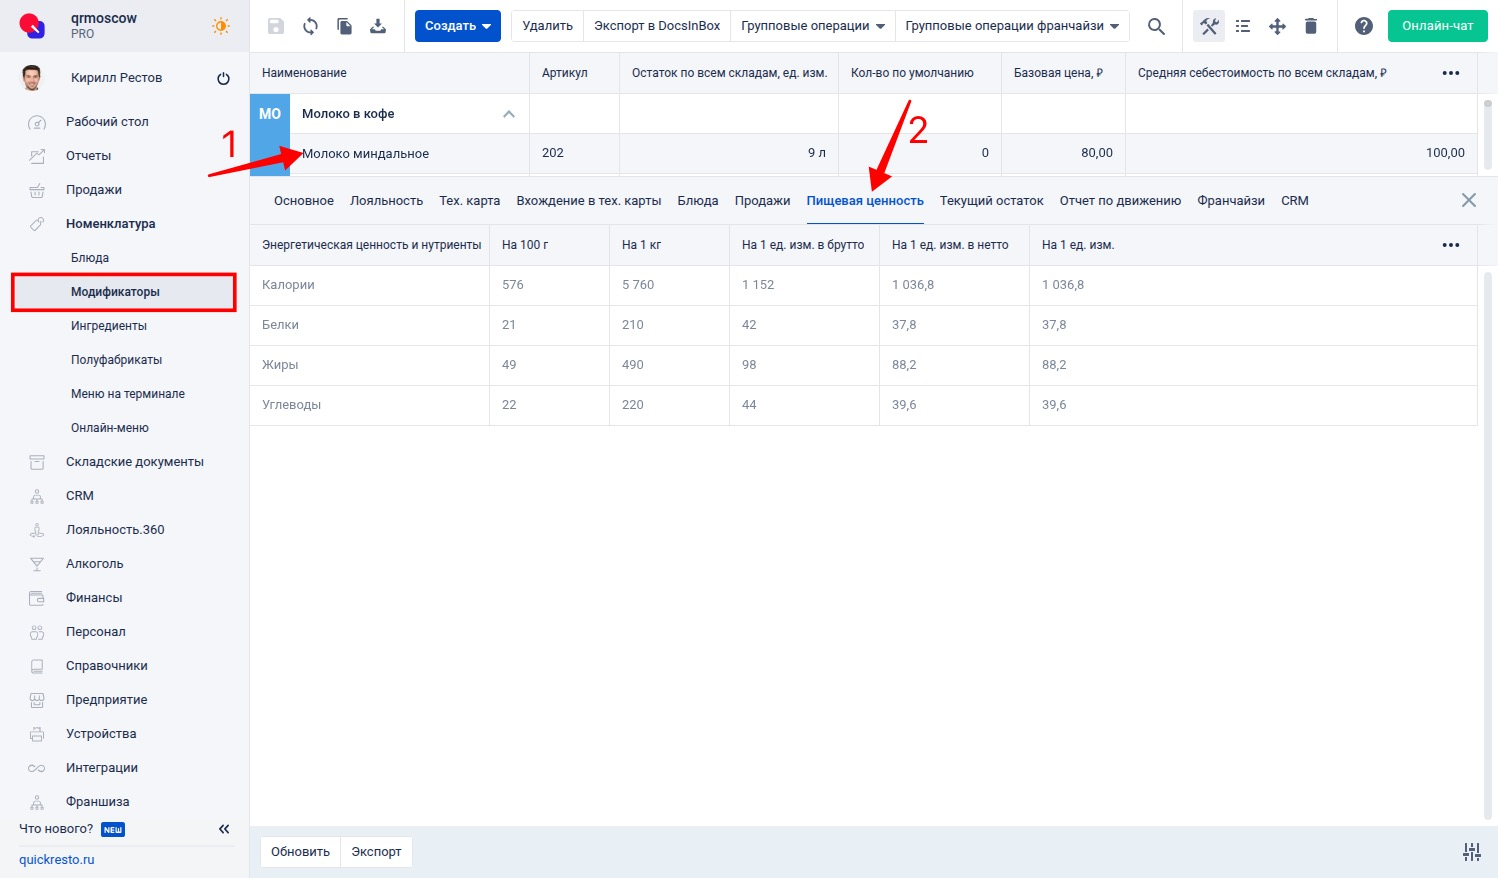The width and height of the screenshot is (1498, 878).
Task: Expand Складские документы in sidebar
Action: coord(135,462)
